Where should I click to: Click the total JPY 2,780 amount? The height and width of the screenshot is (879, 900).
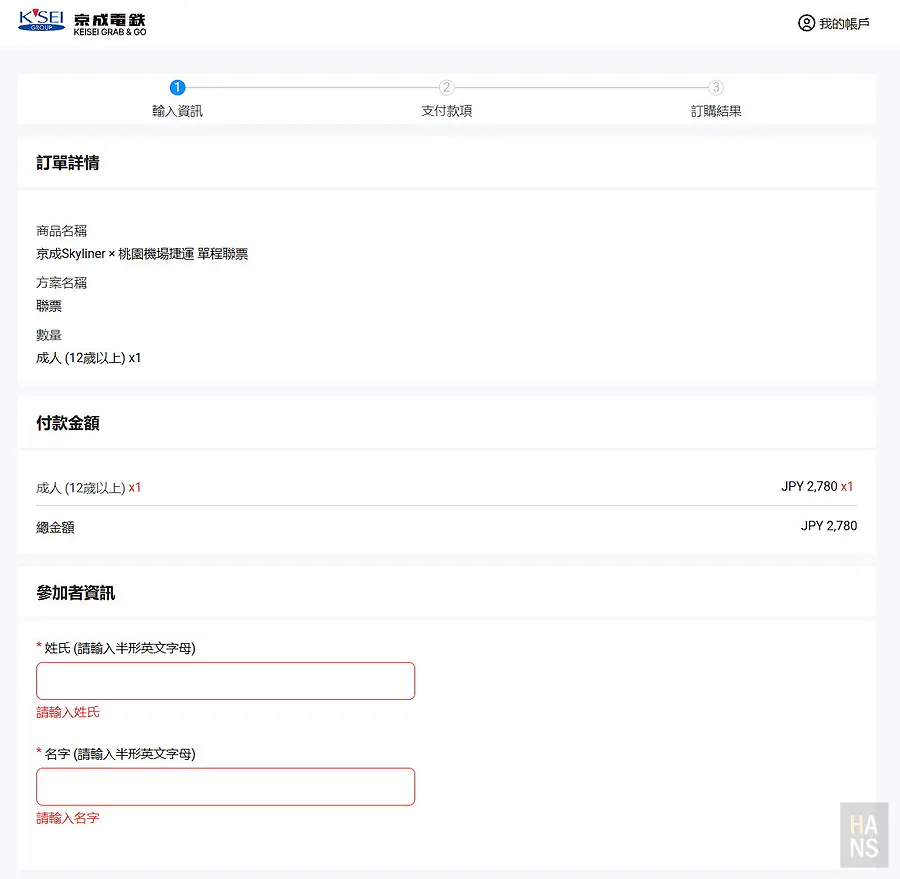tap(829, 525)
